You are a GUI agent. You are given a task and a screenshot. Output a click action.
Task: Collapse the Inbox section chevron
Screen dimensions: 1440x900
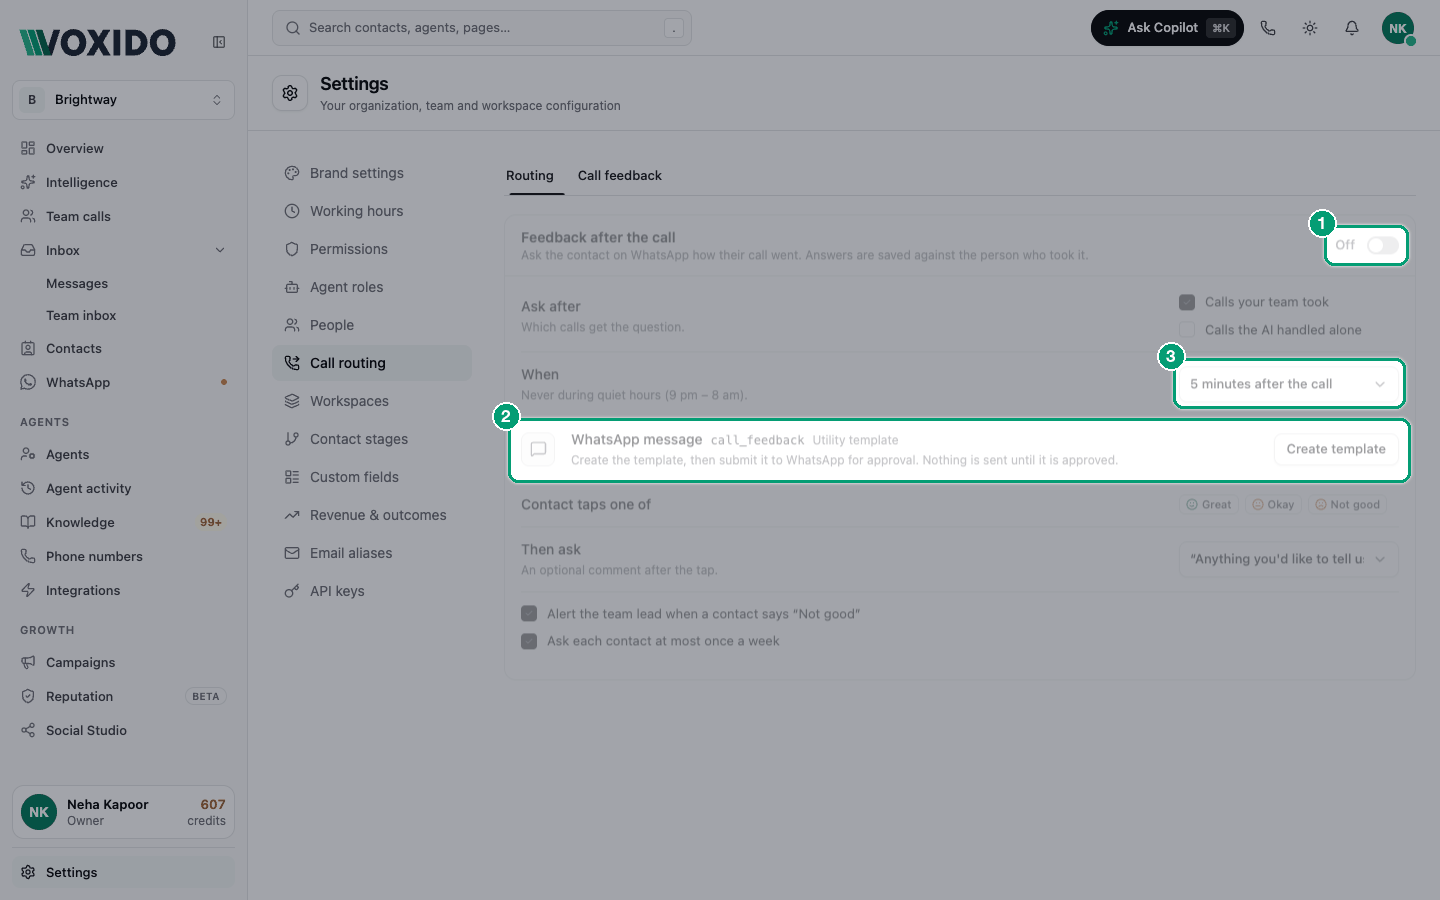(x=220, y=250)
